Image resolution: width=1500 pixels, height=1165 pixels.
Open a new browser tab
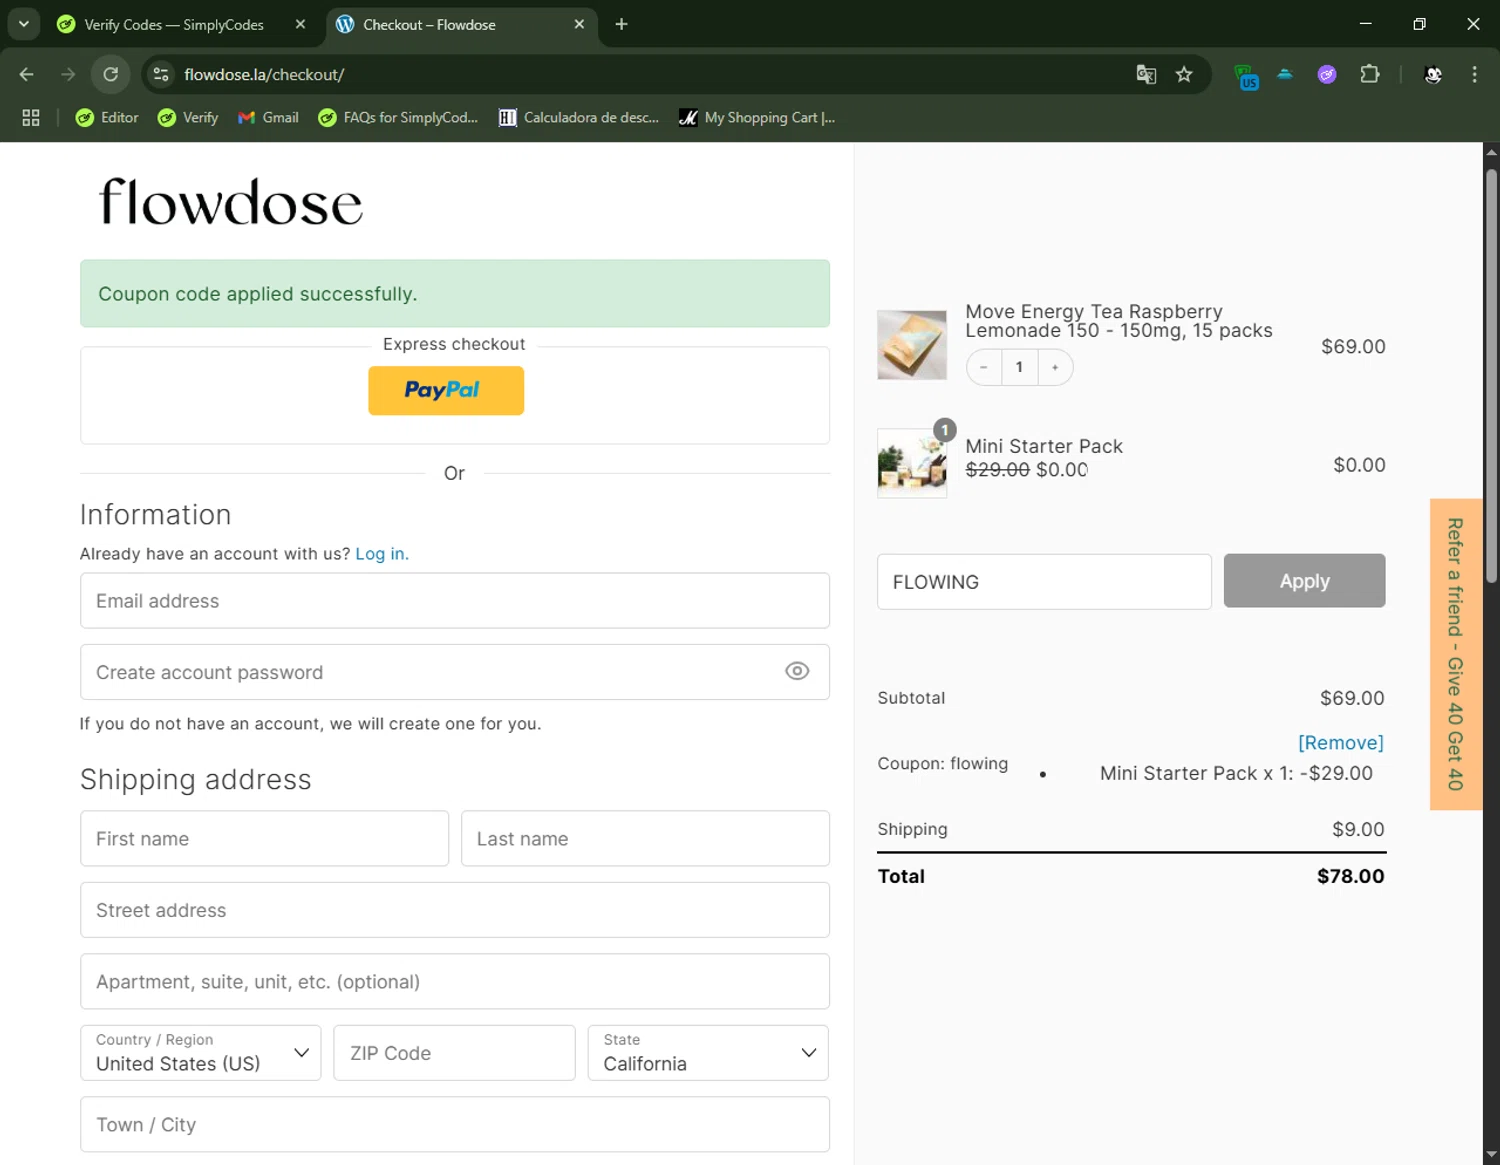coord(621,24)
